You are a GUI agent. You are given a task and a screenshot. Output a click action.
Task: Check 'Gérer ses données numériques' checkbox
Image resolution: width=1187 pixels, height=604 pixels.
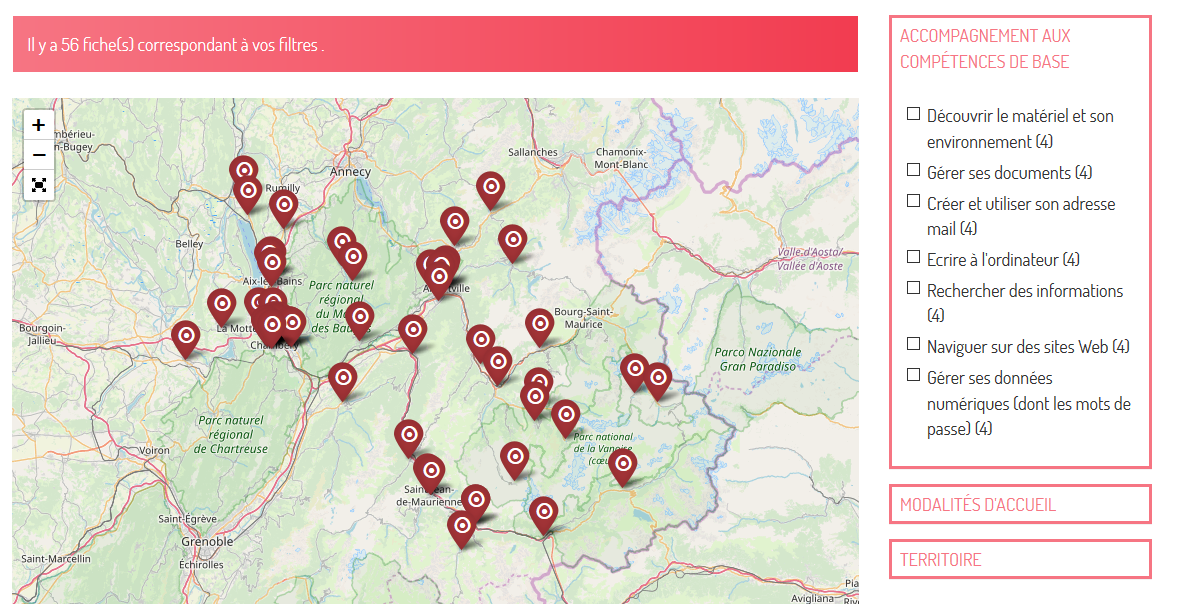click(x=913, y=375)
